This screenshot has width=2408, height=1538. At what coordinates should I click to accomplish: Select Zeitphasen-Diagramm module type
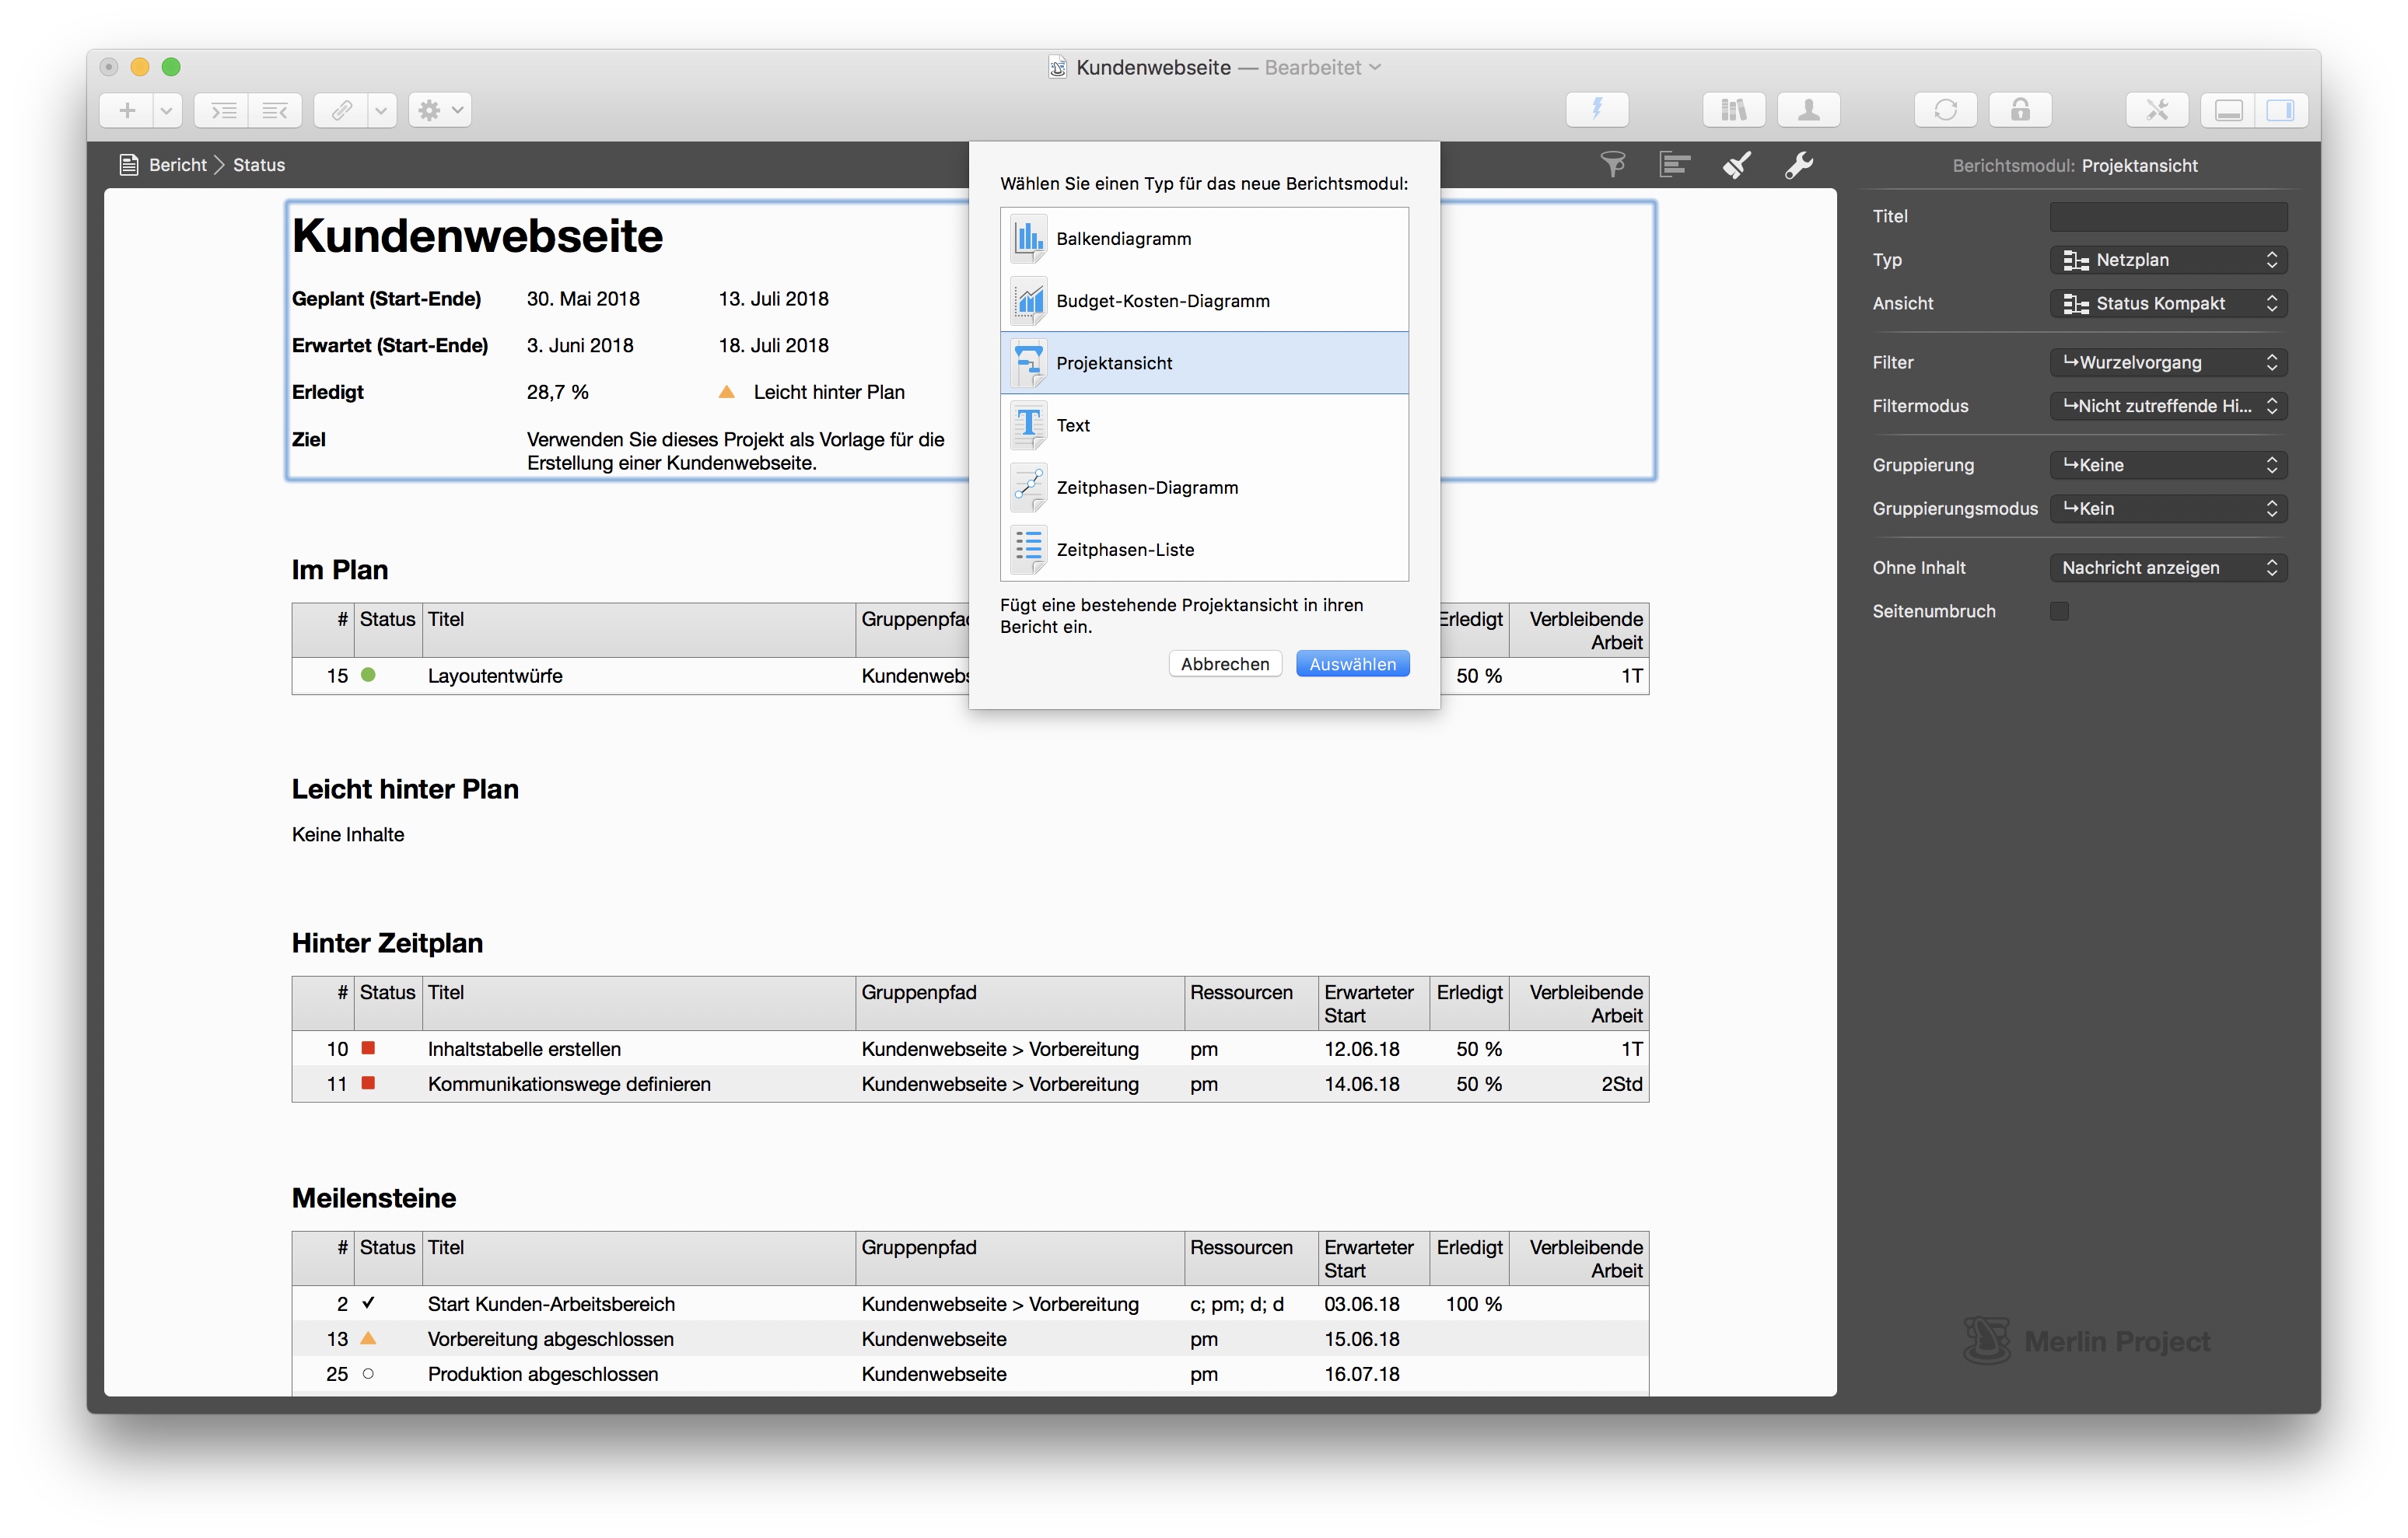pos(1204,487)
